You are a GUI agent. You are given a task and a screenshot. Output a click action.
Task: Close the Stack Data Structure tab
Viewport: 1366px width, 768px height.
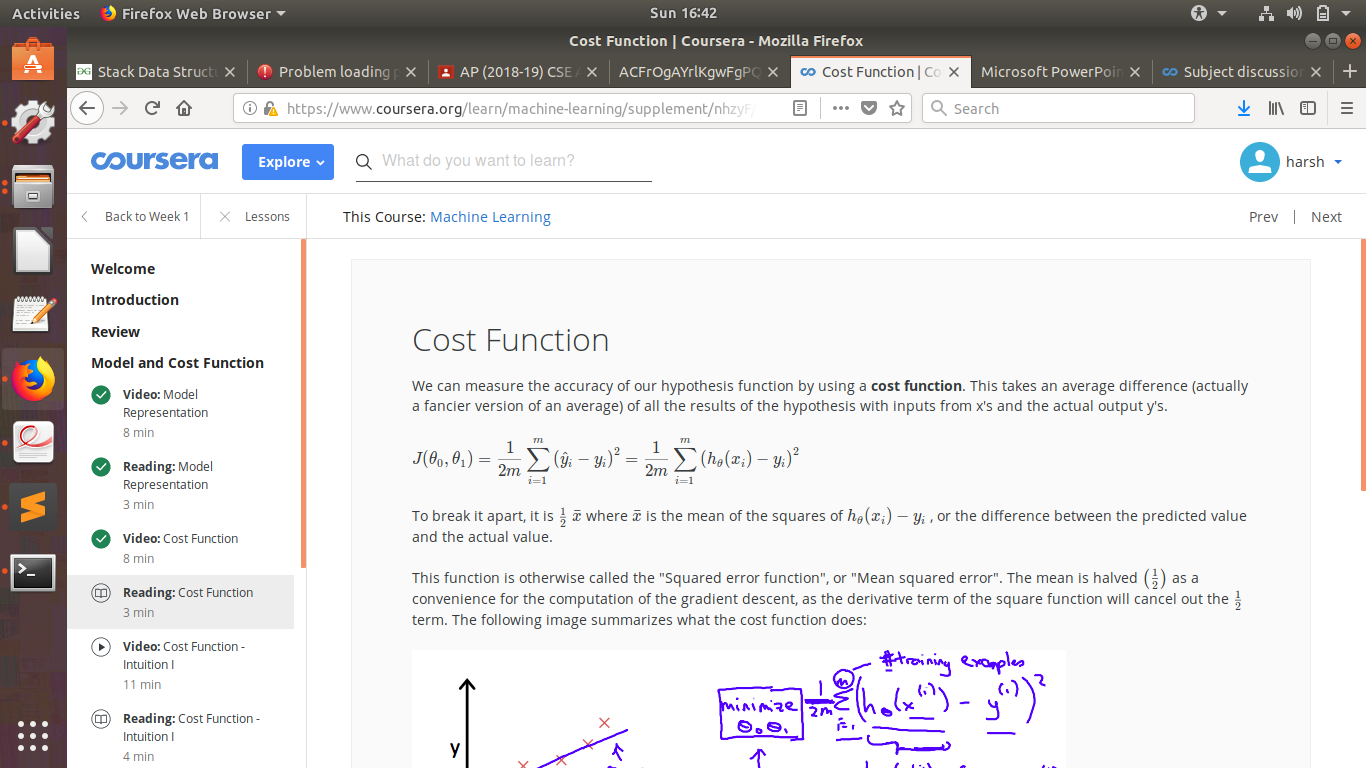[x=230, y=72]
